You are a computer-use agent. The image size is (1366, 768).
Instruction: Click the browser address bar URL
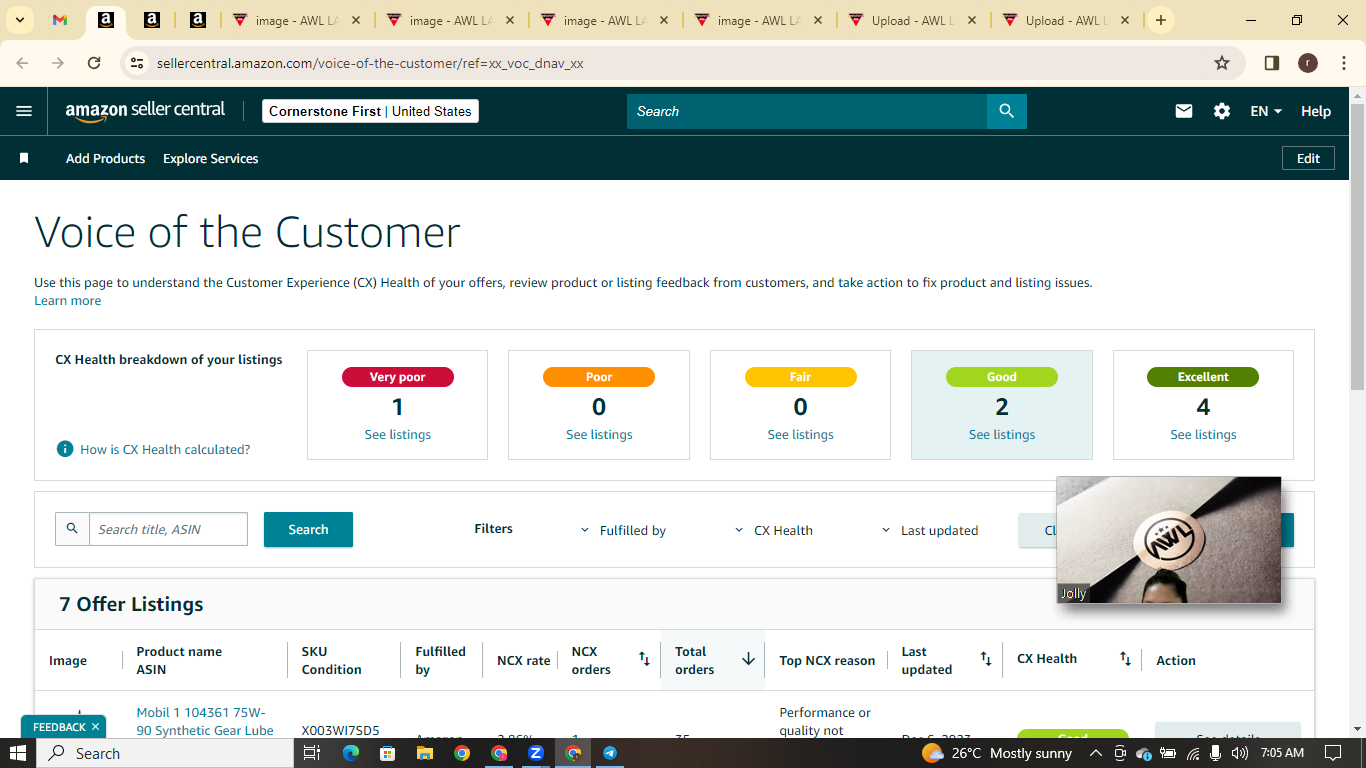click(370, 63)
